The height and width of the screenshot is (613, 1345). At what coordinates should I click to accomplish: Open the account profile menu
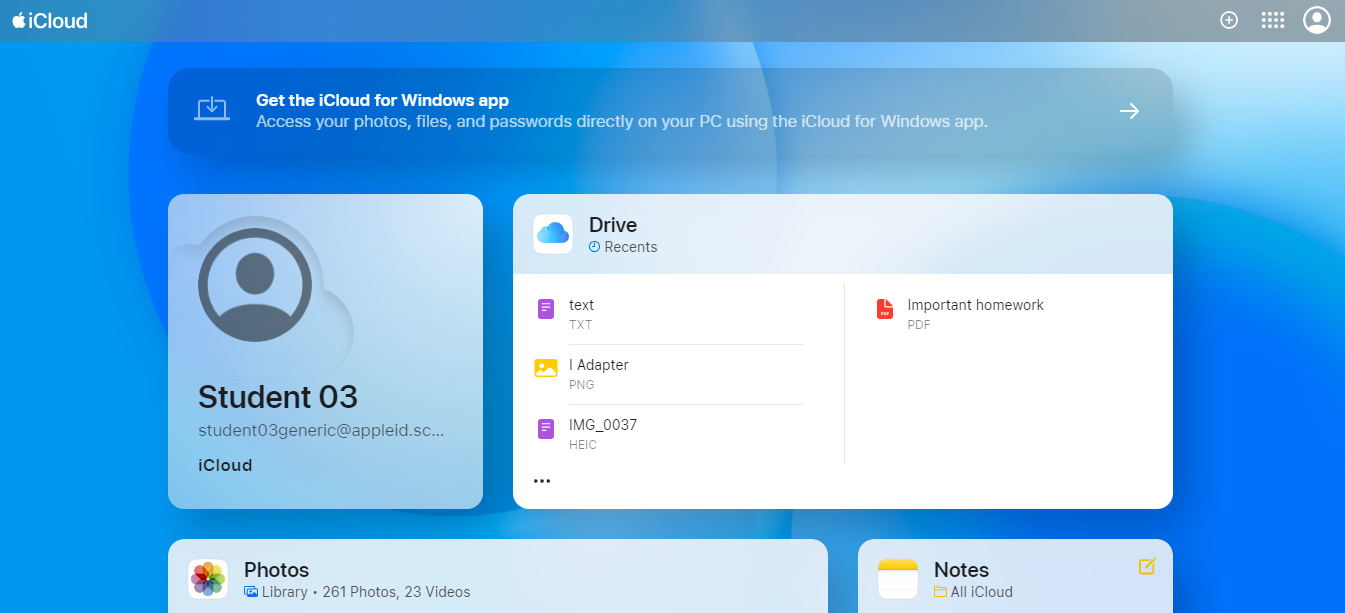click(1317, 20)
